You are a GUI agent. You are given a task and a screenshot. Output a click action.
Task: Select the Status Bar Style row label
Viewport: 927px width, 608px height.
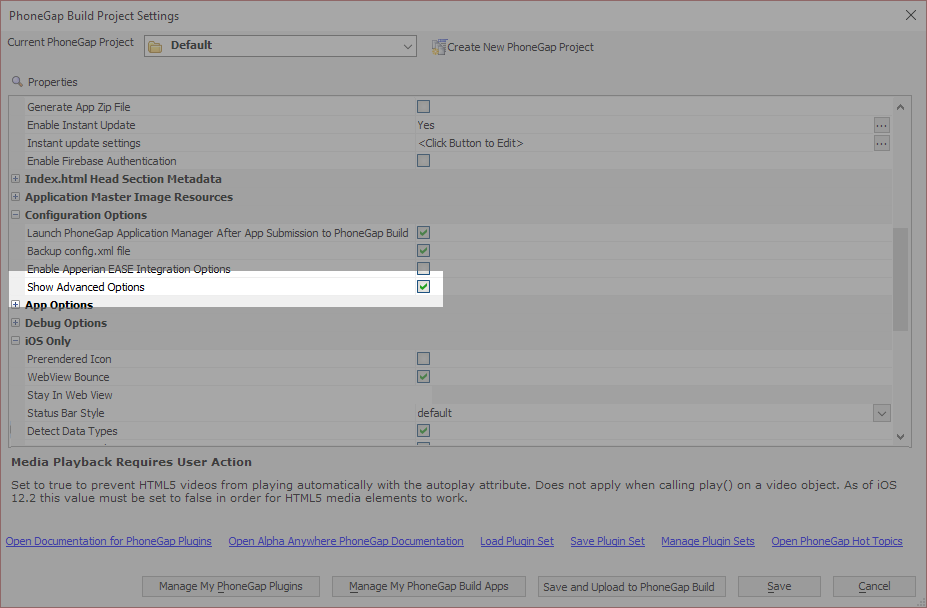66,413
